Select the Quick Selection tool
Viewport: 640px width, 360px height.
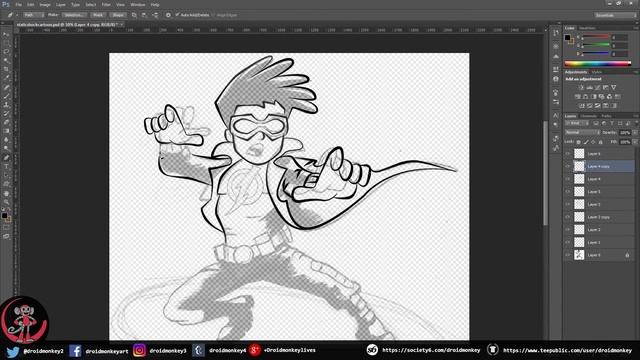[x=6, y=60]
